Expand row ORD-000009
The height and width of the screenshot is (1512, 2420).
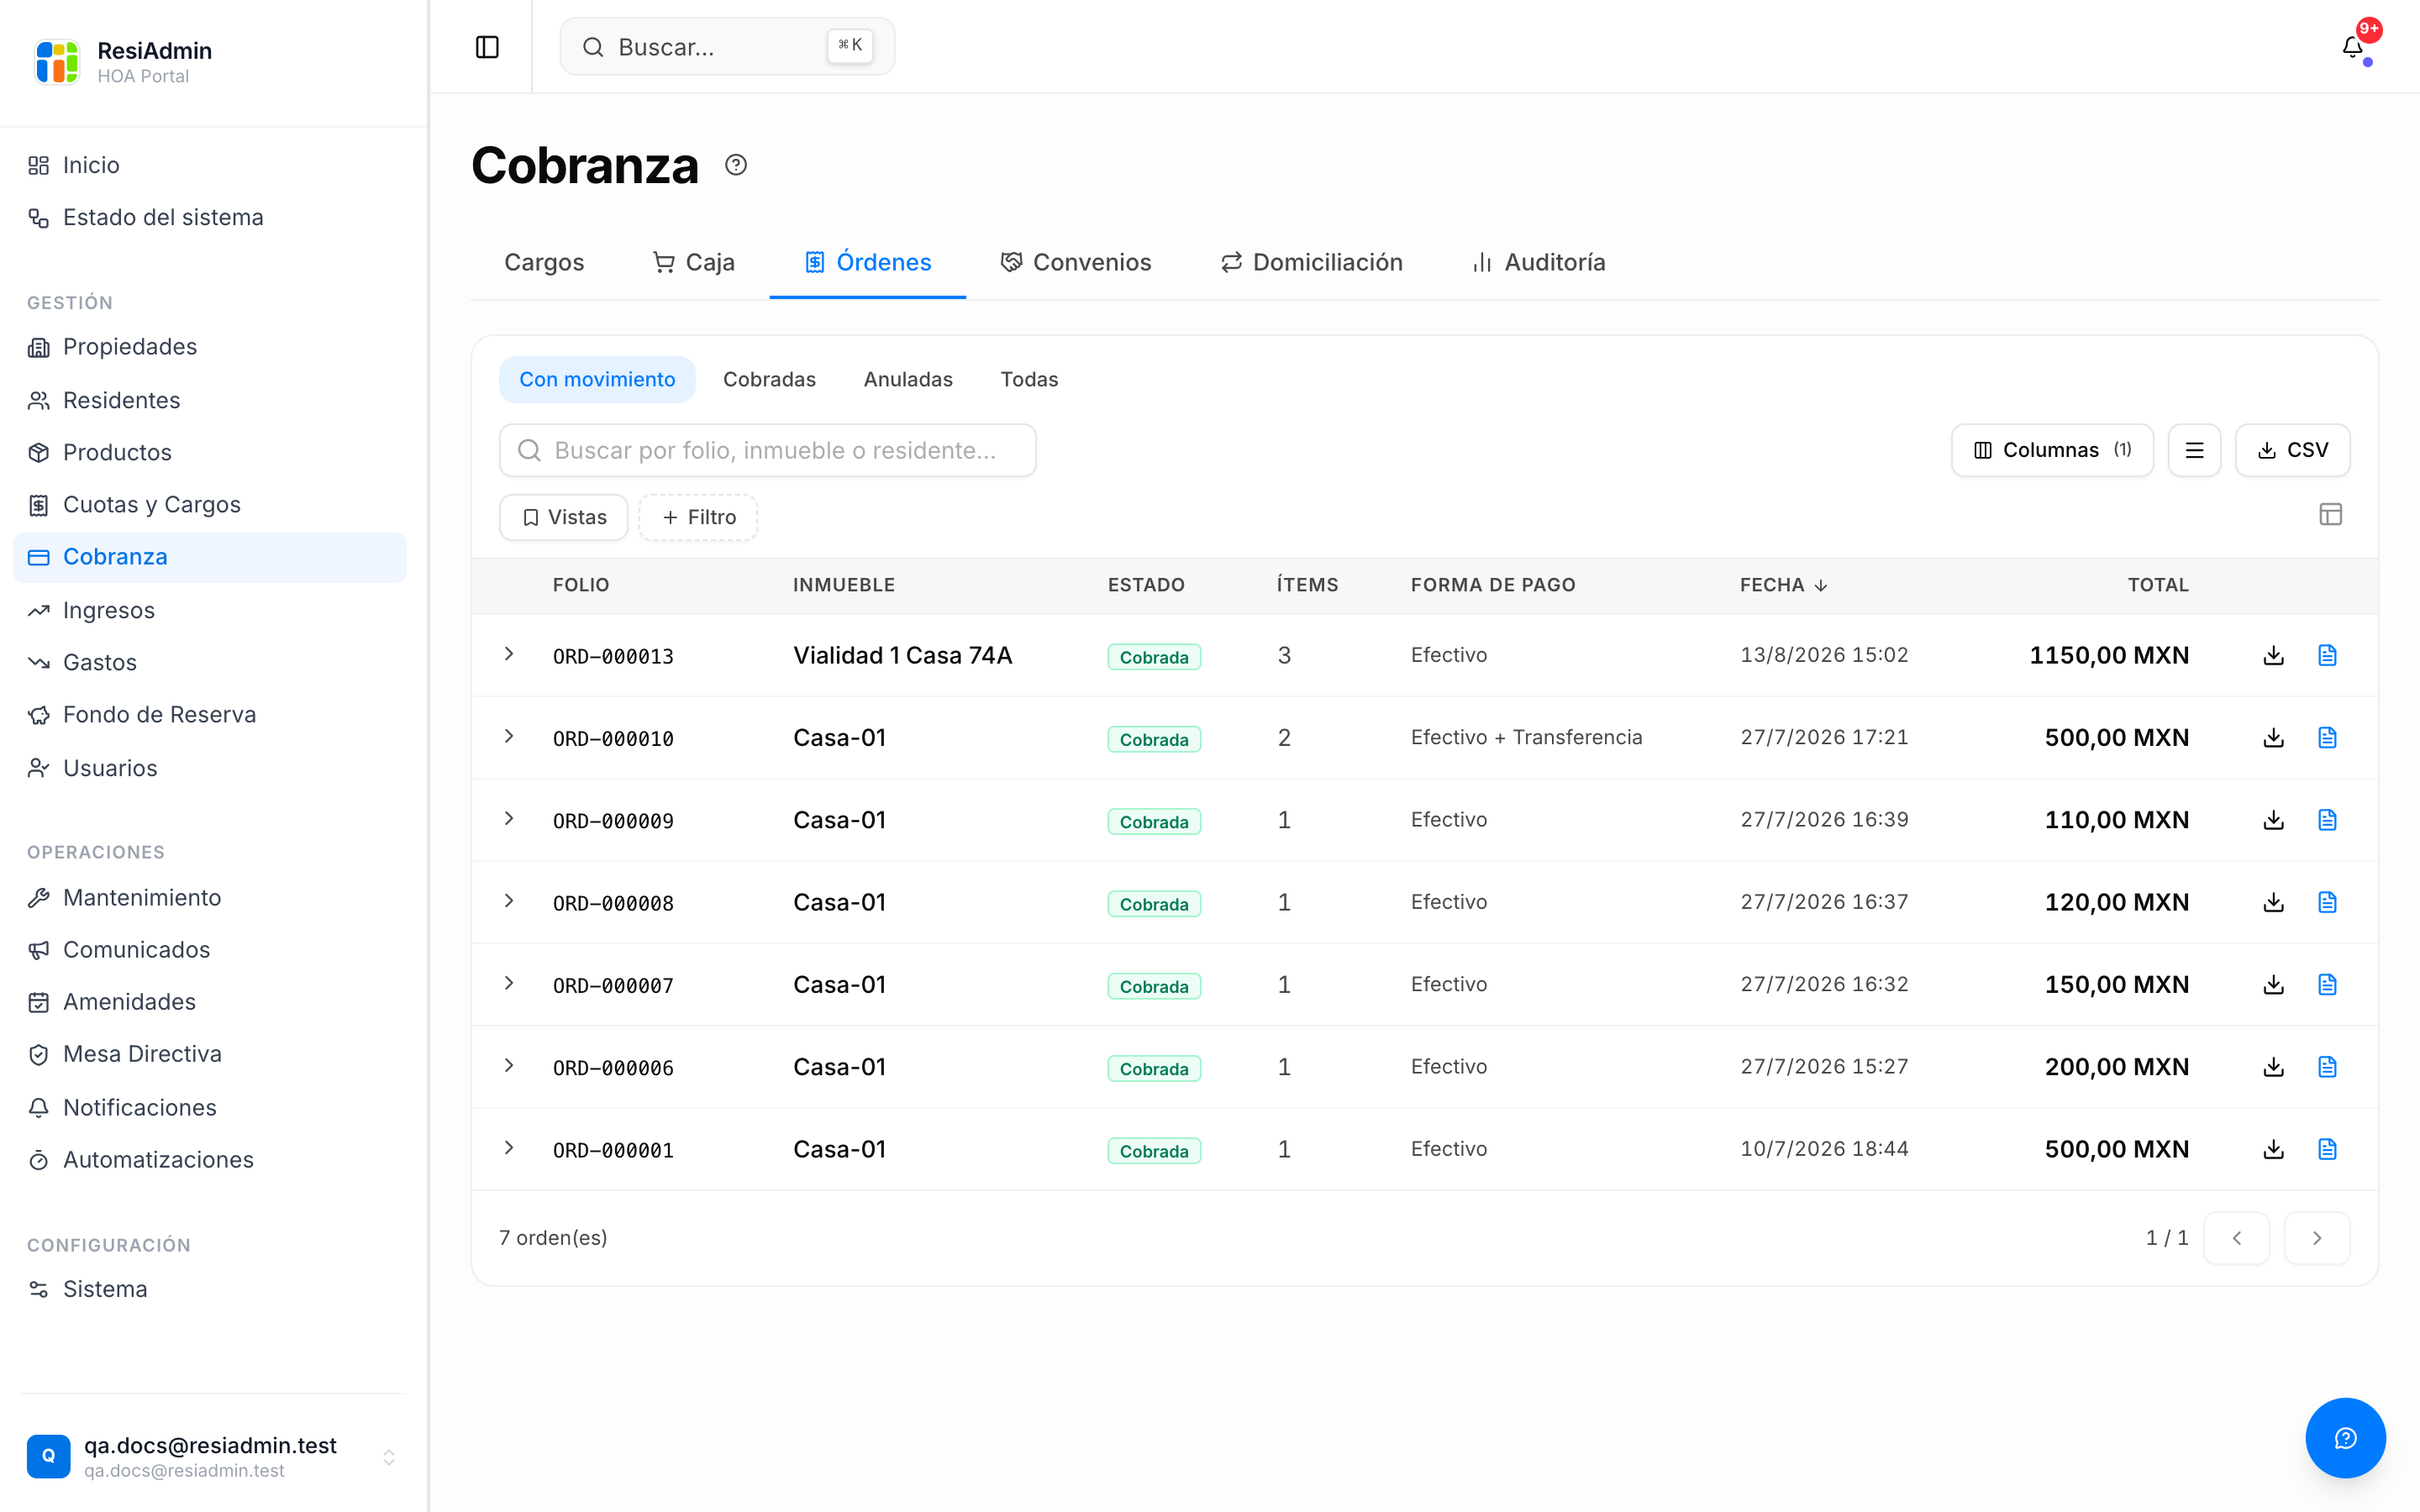click(509, 819)
